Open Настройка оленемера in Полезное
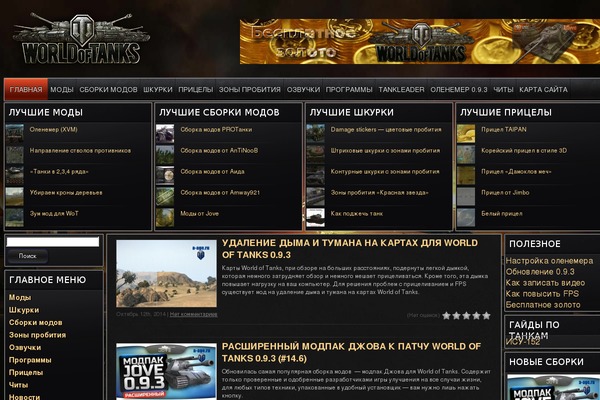Image resolution: width=600 pixels, height=400 pixels. [x=549, y=261]
